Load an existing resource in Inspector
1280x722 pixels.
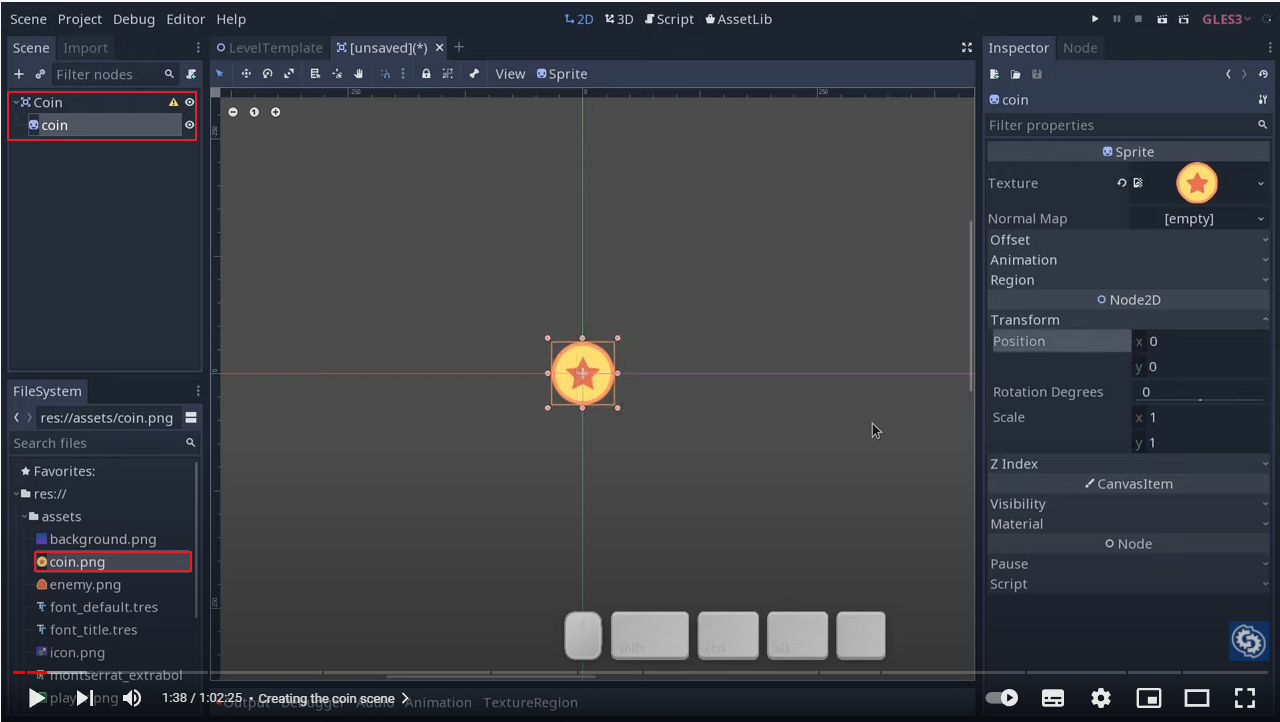click(x=1015, y=74)
